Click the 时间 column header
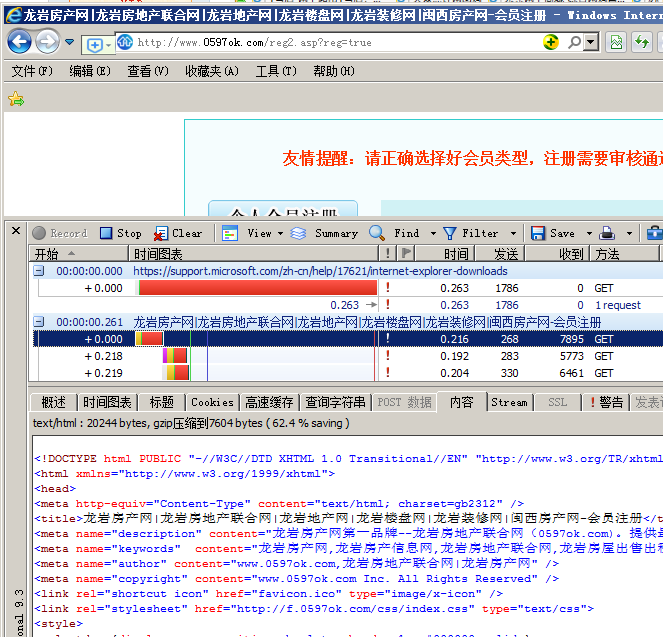The image size is (663, 637). (x=445, y=254)
